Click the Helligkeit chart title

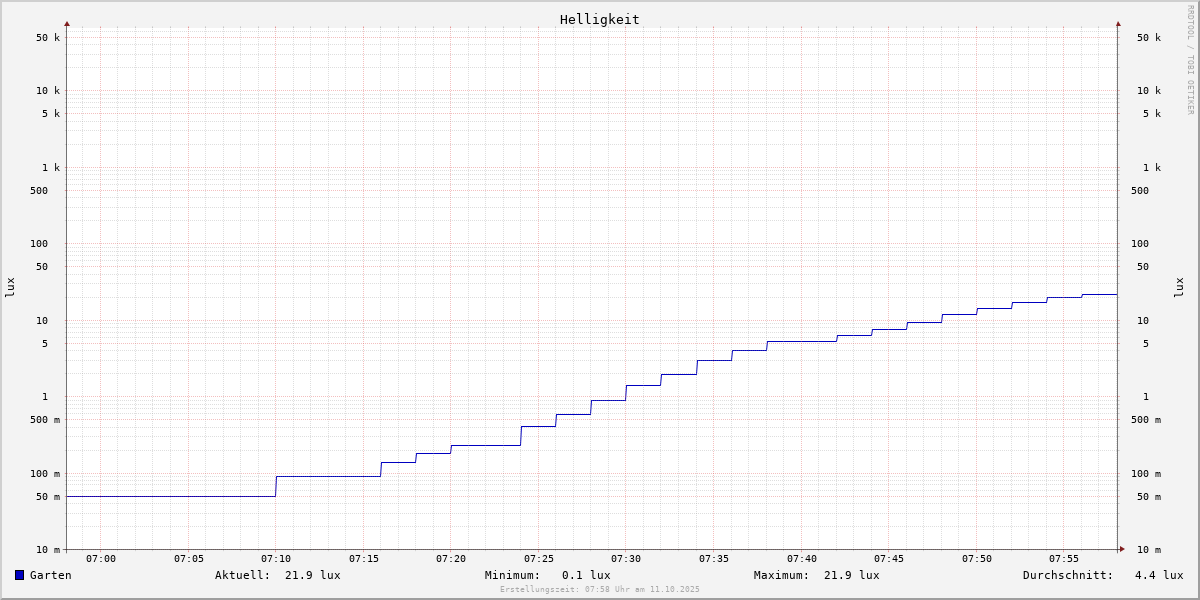pyautogui.click(x=599, y=19)
